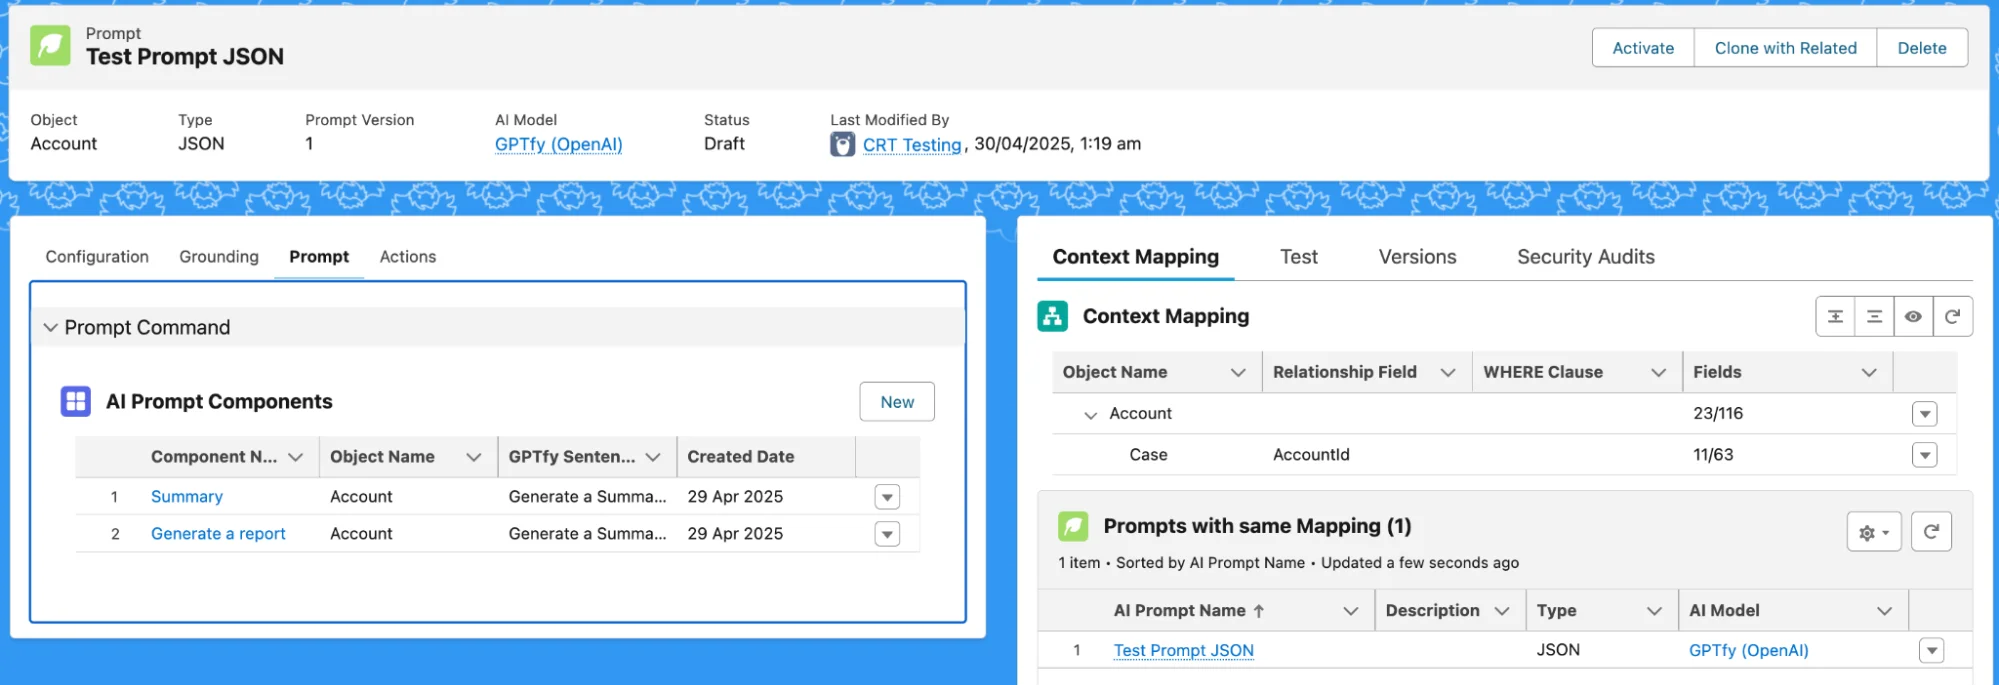
Task: Refresh the Prompts with same Mapping list
Action: (x=1931, y=532)
